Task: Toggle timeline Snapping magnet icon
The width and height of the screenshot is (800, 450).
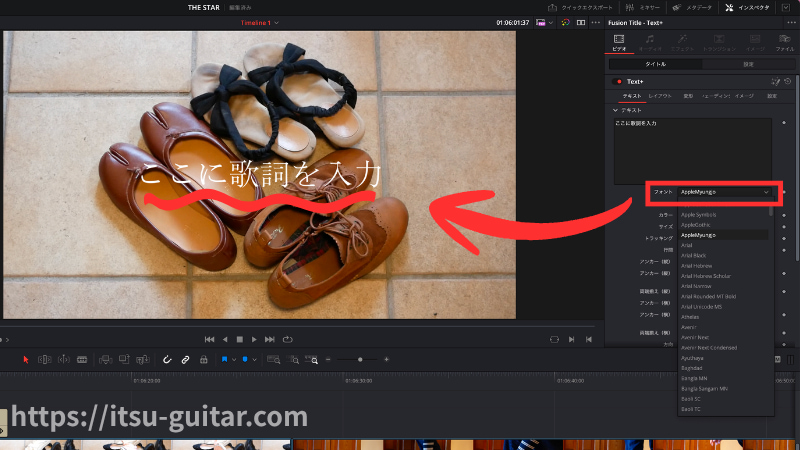Action: point(167,360)
